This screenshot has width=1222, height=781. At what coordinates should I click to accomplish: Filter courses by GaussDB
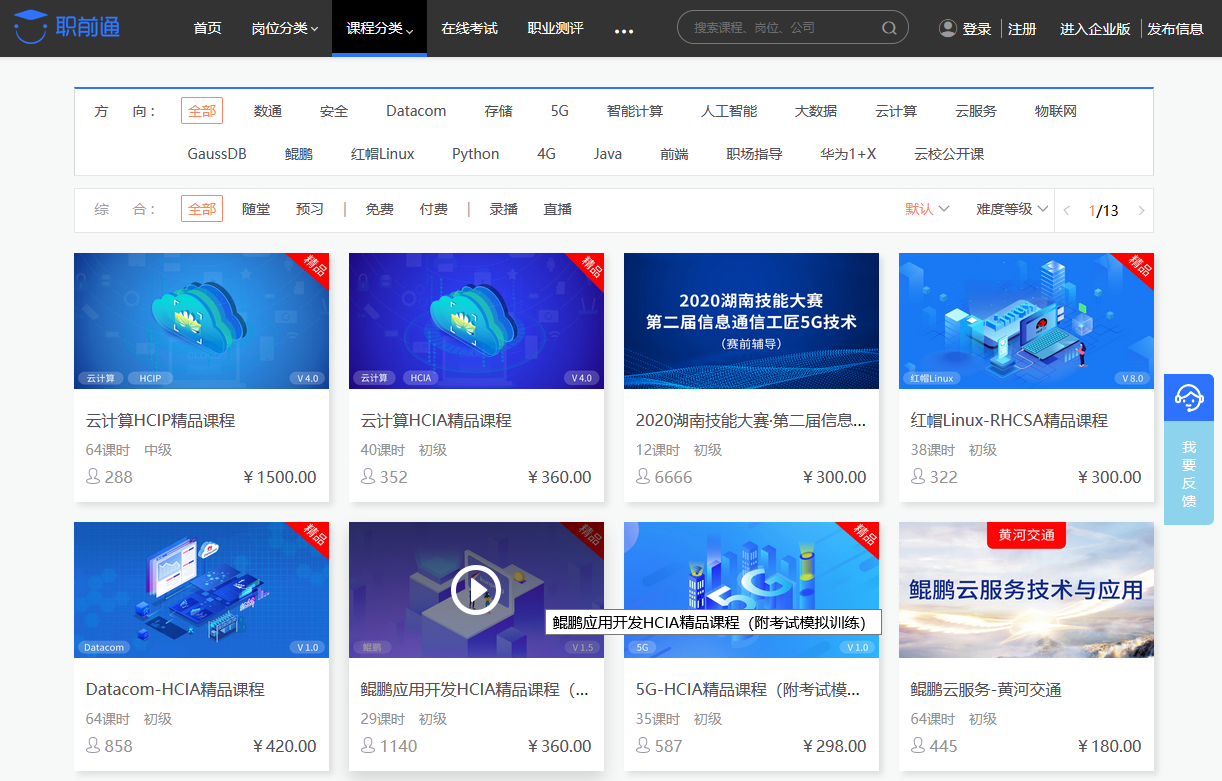point(217,154)
